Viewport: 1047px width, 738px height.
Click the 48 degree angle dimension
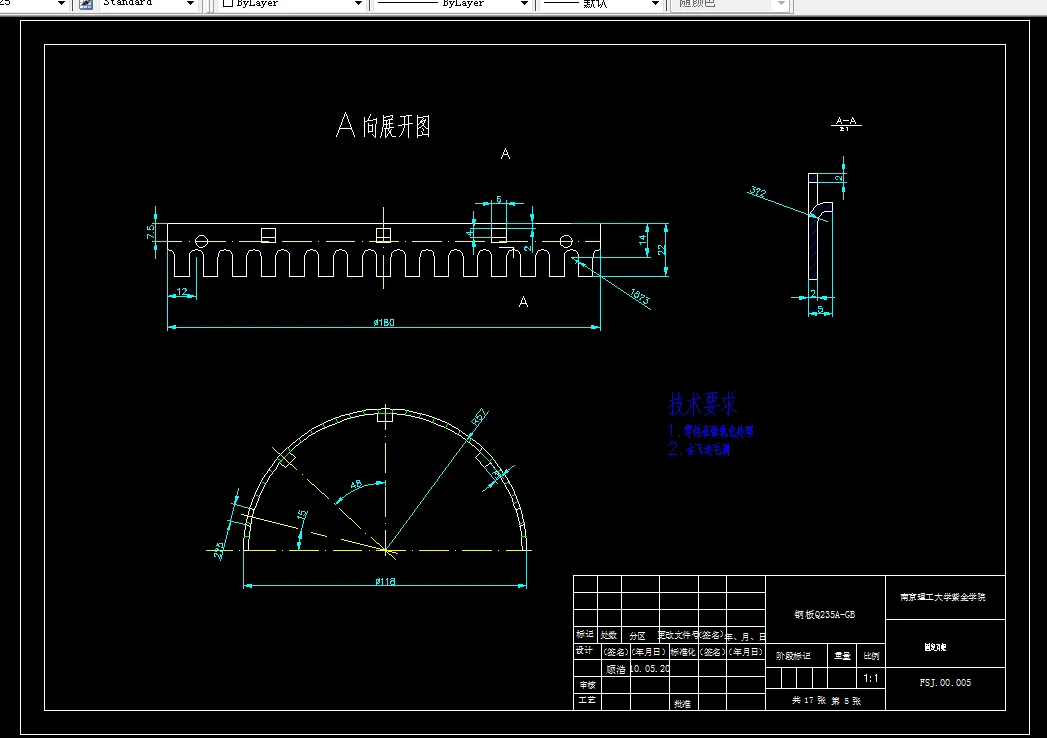coord(356,484)
